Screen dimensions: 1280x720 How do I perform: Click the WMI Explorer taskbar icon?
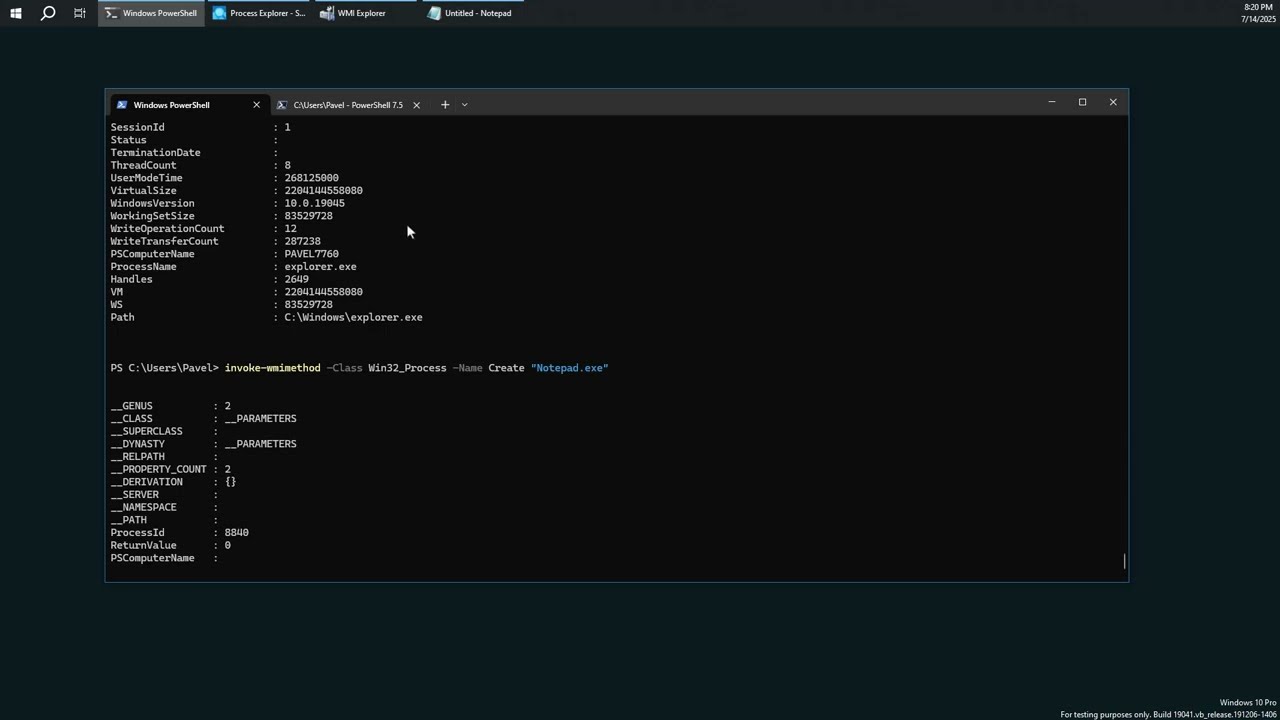click(x=326, y=13)
